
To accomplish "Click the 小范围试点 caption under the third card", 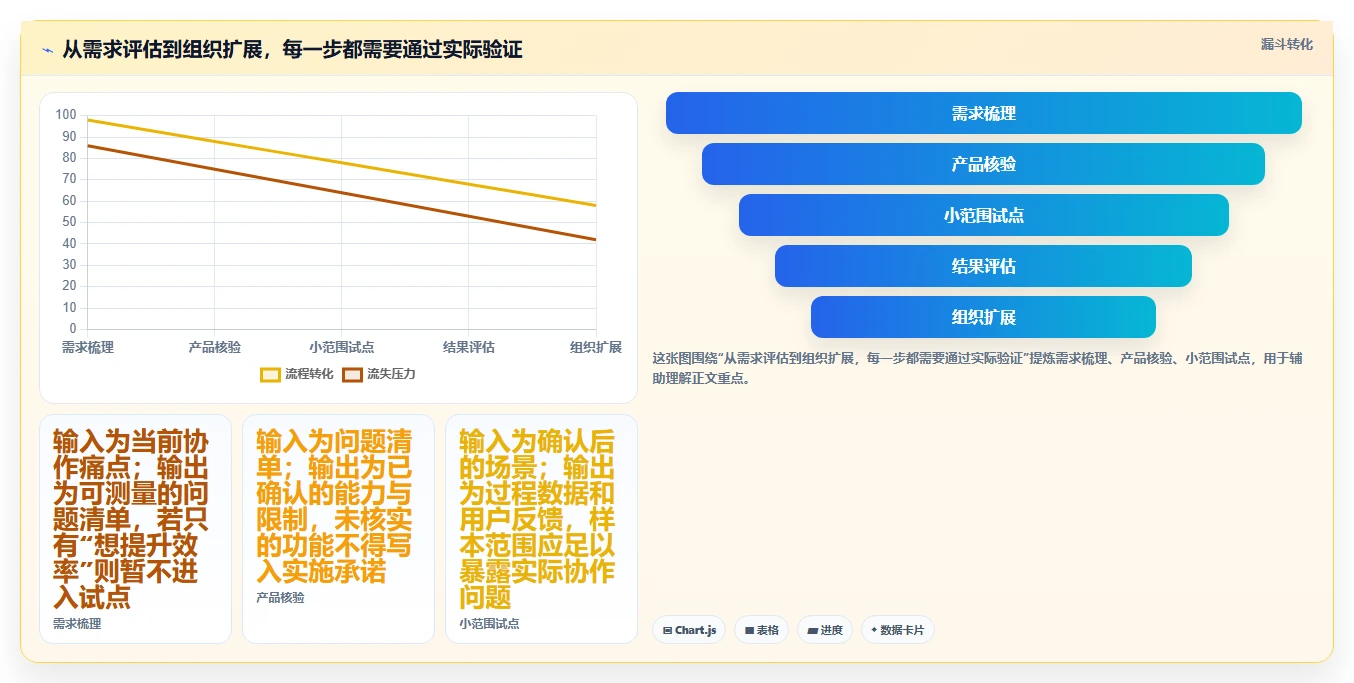I will [x=489, y=624].
